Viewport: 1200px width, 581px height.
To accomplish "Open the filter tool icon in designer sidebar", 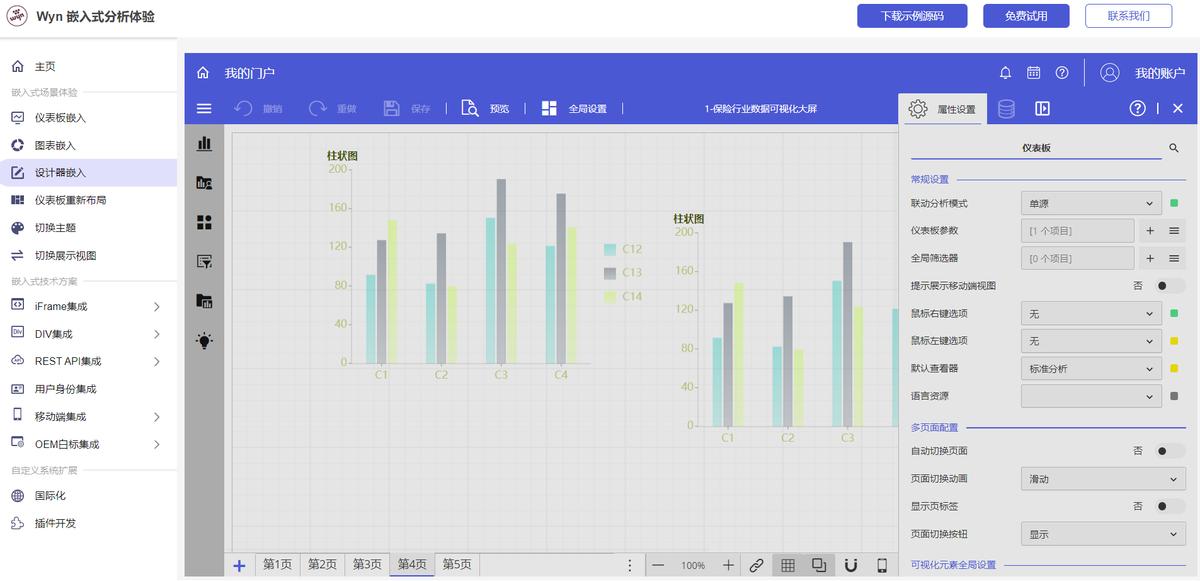I will (203, 260).
